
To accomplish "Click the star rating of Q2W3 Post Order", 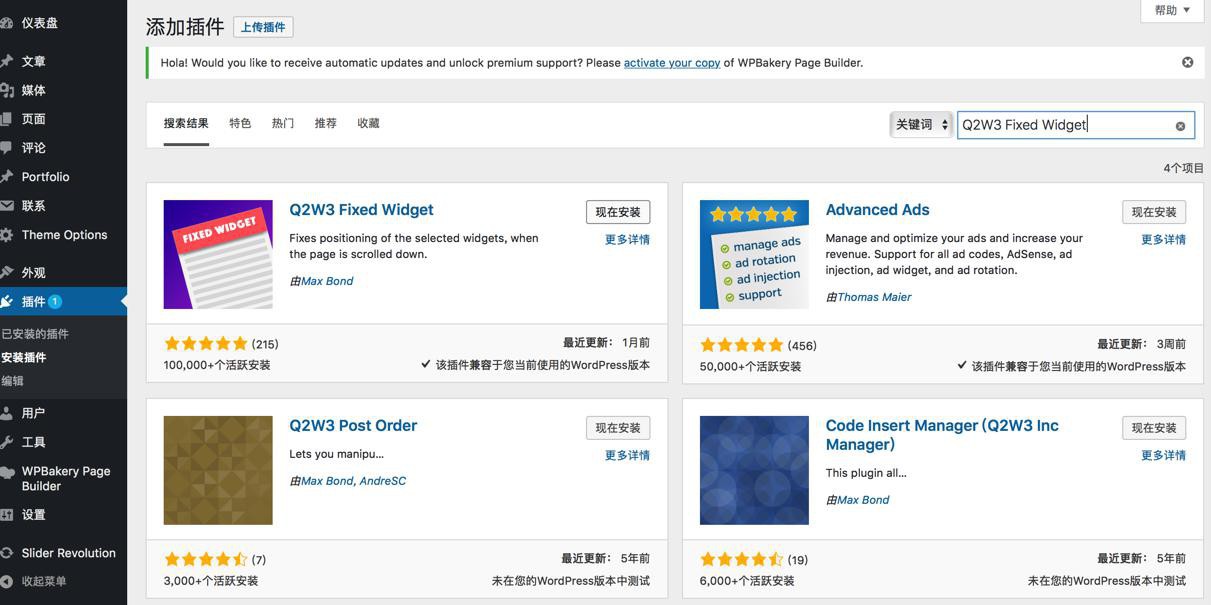I will point(205,560).
